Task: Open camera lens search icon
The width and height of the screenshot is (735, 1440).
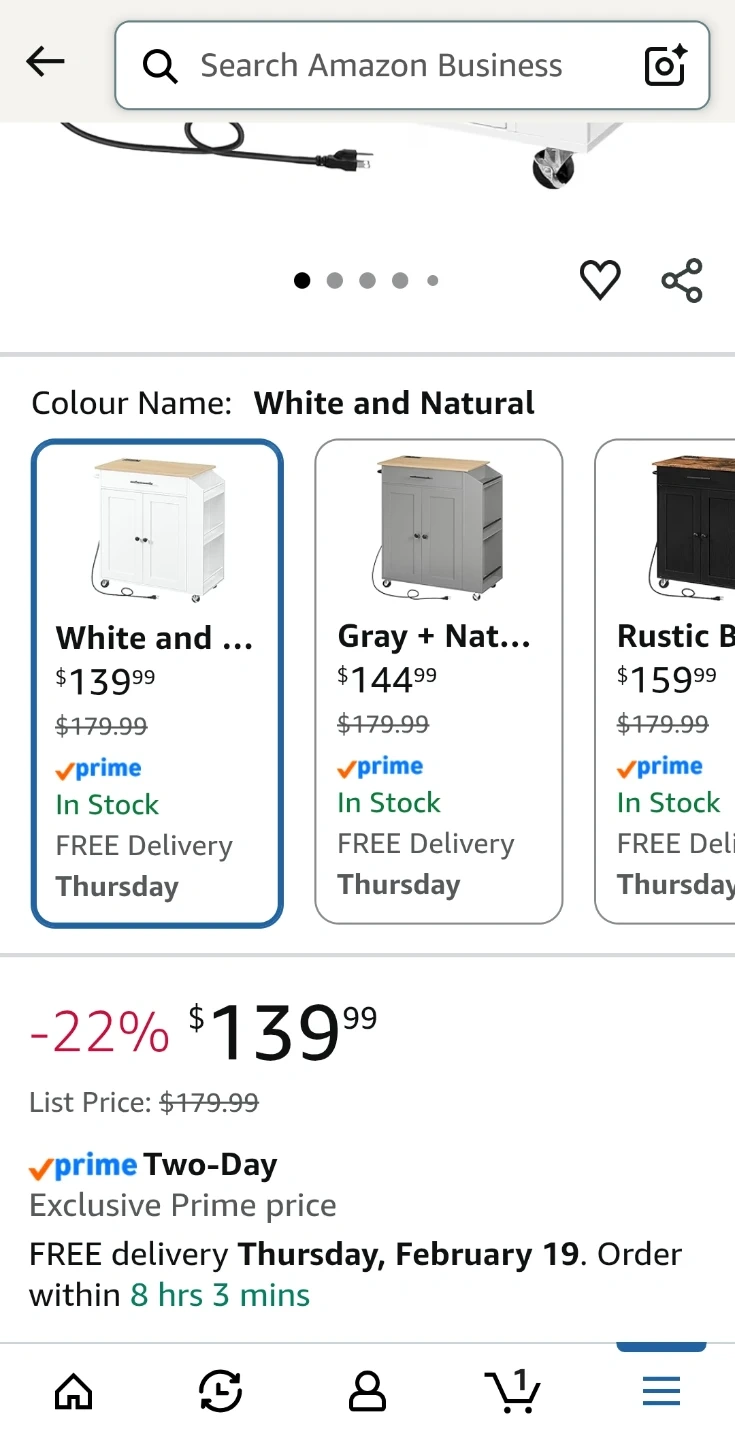Action: pyautogui.click(x=665, y=65)
